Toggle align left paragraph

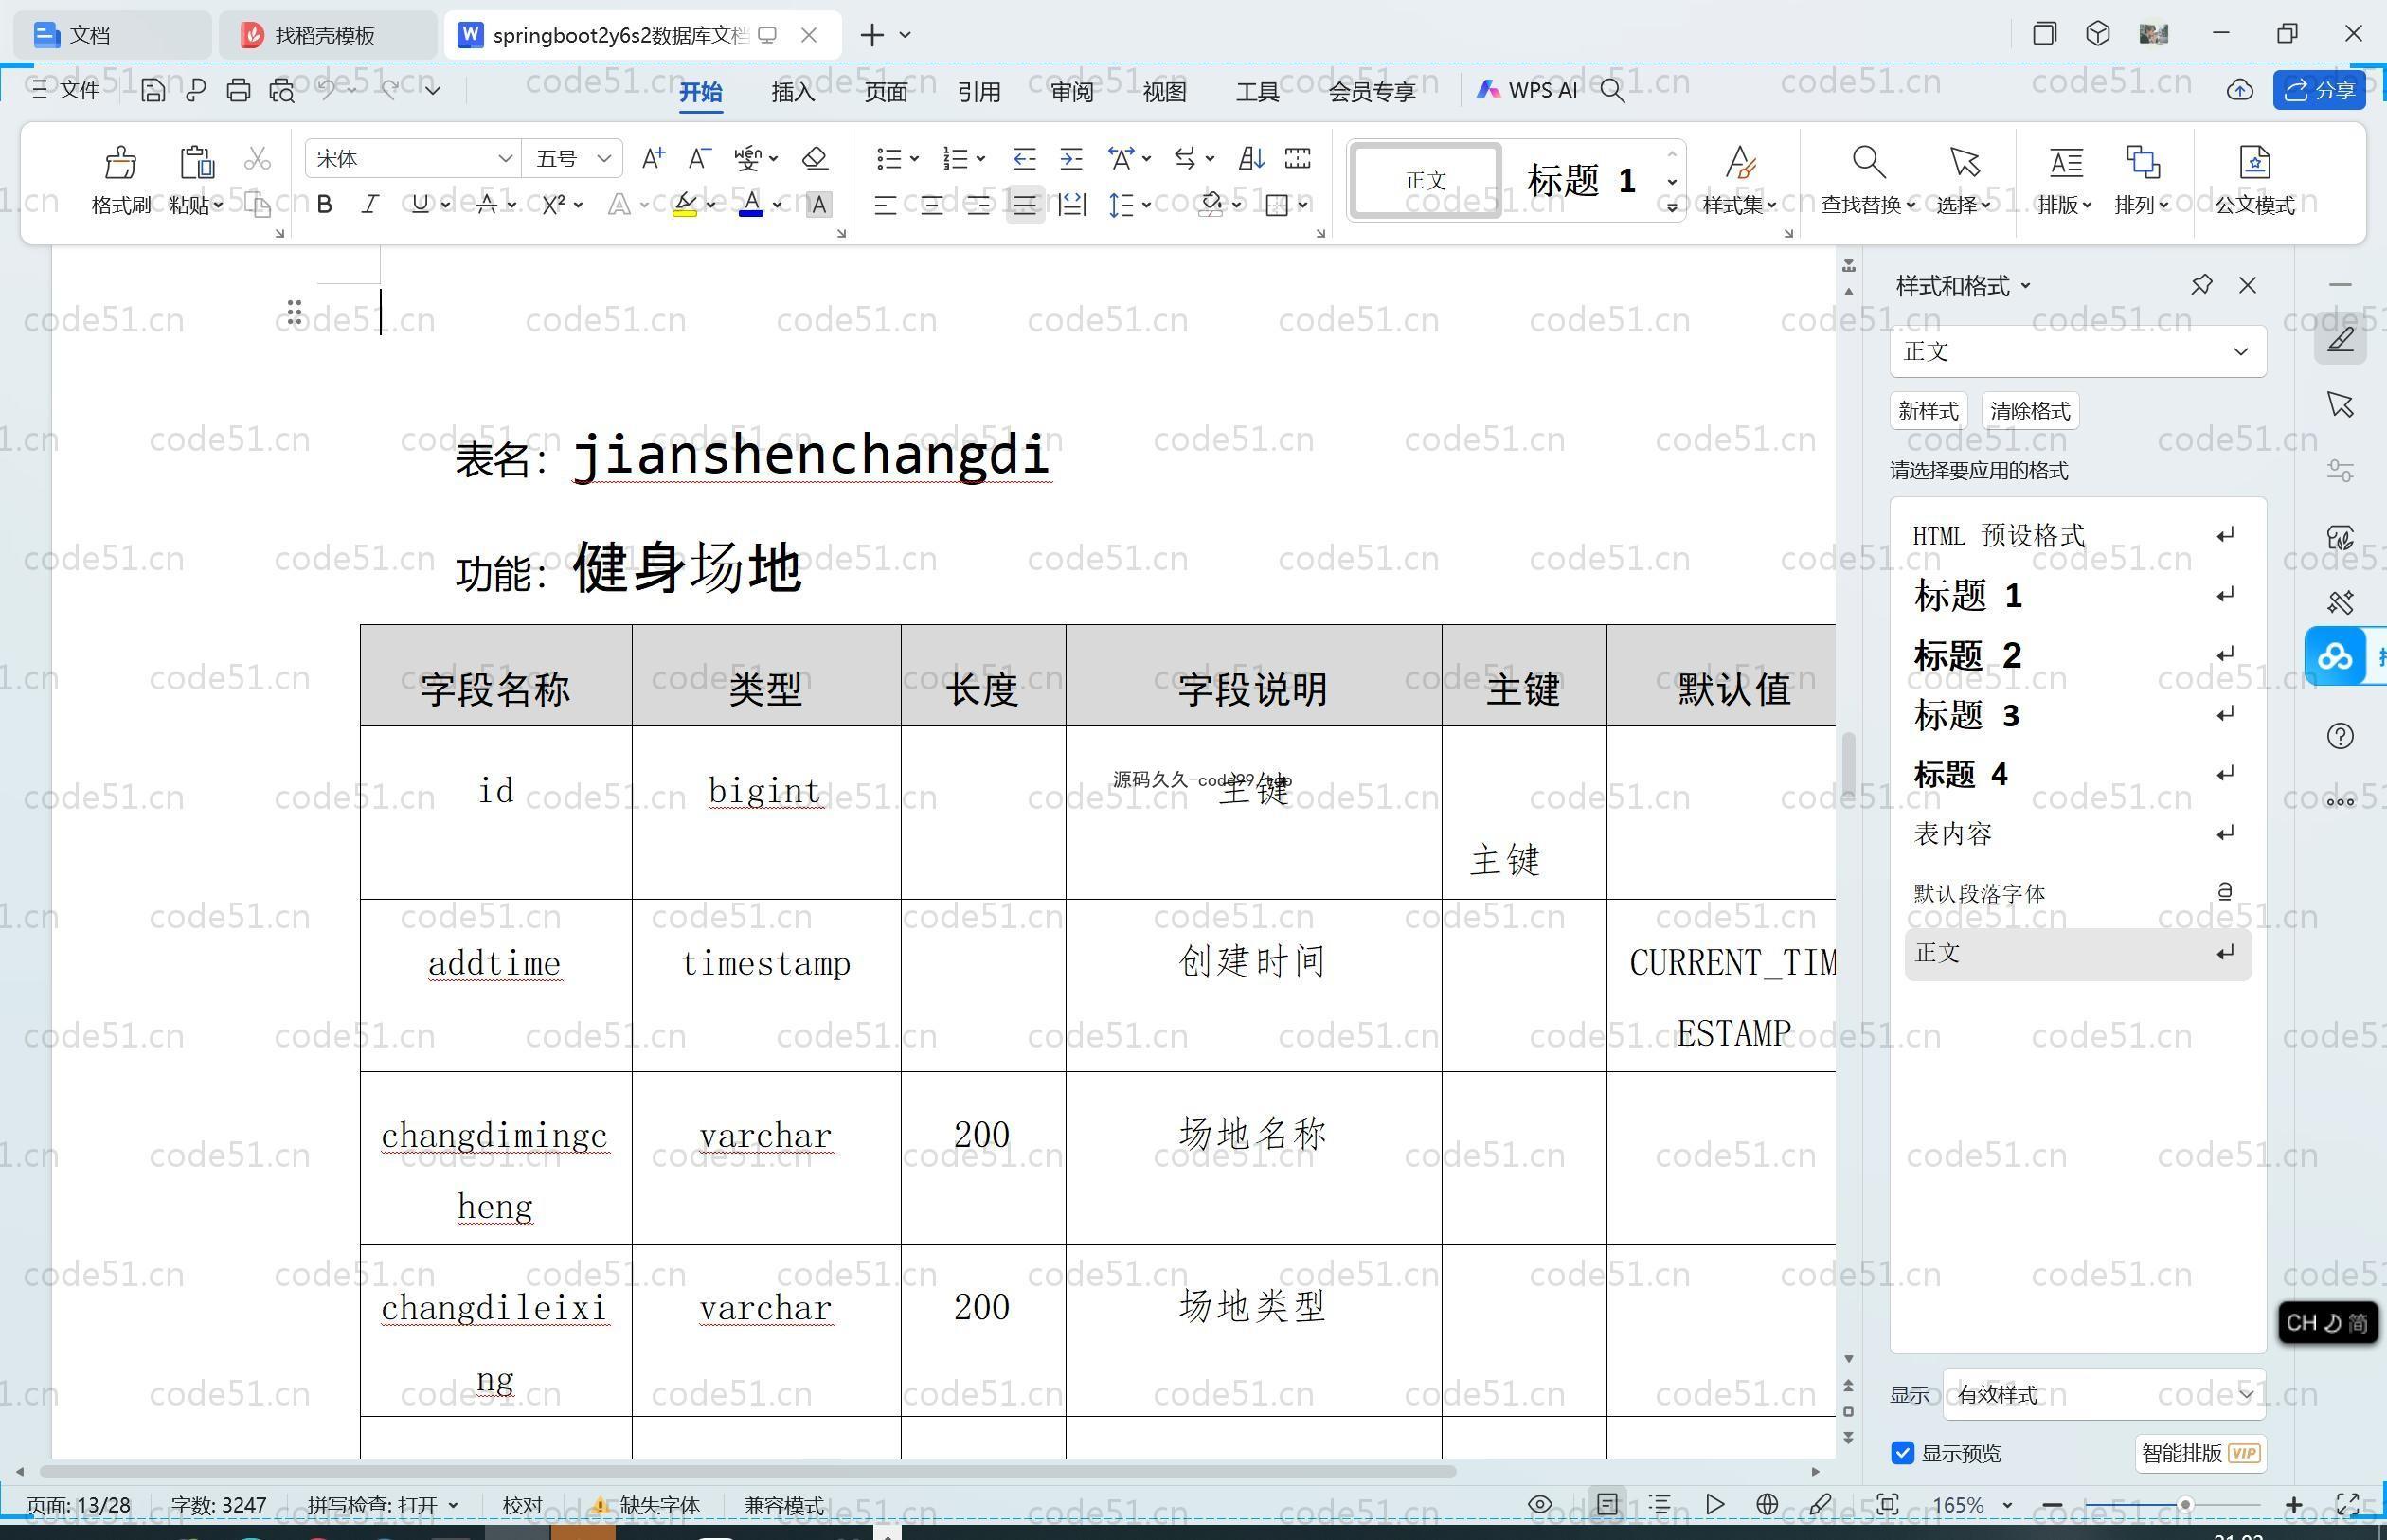[884, 205]
